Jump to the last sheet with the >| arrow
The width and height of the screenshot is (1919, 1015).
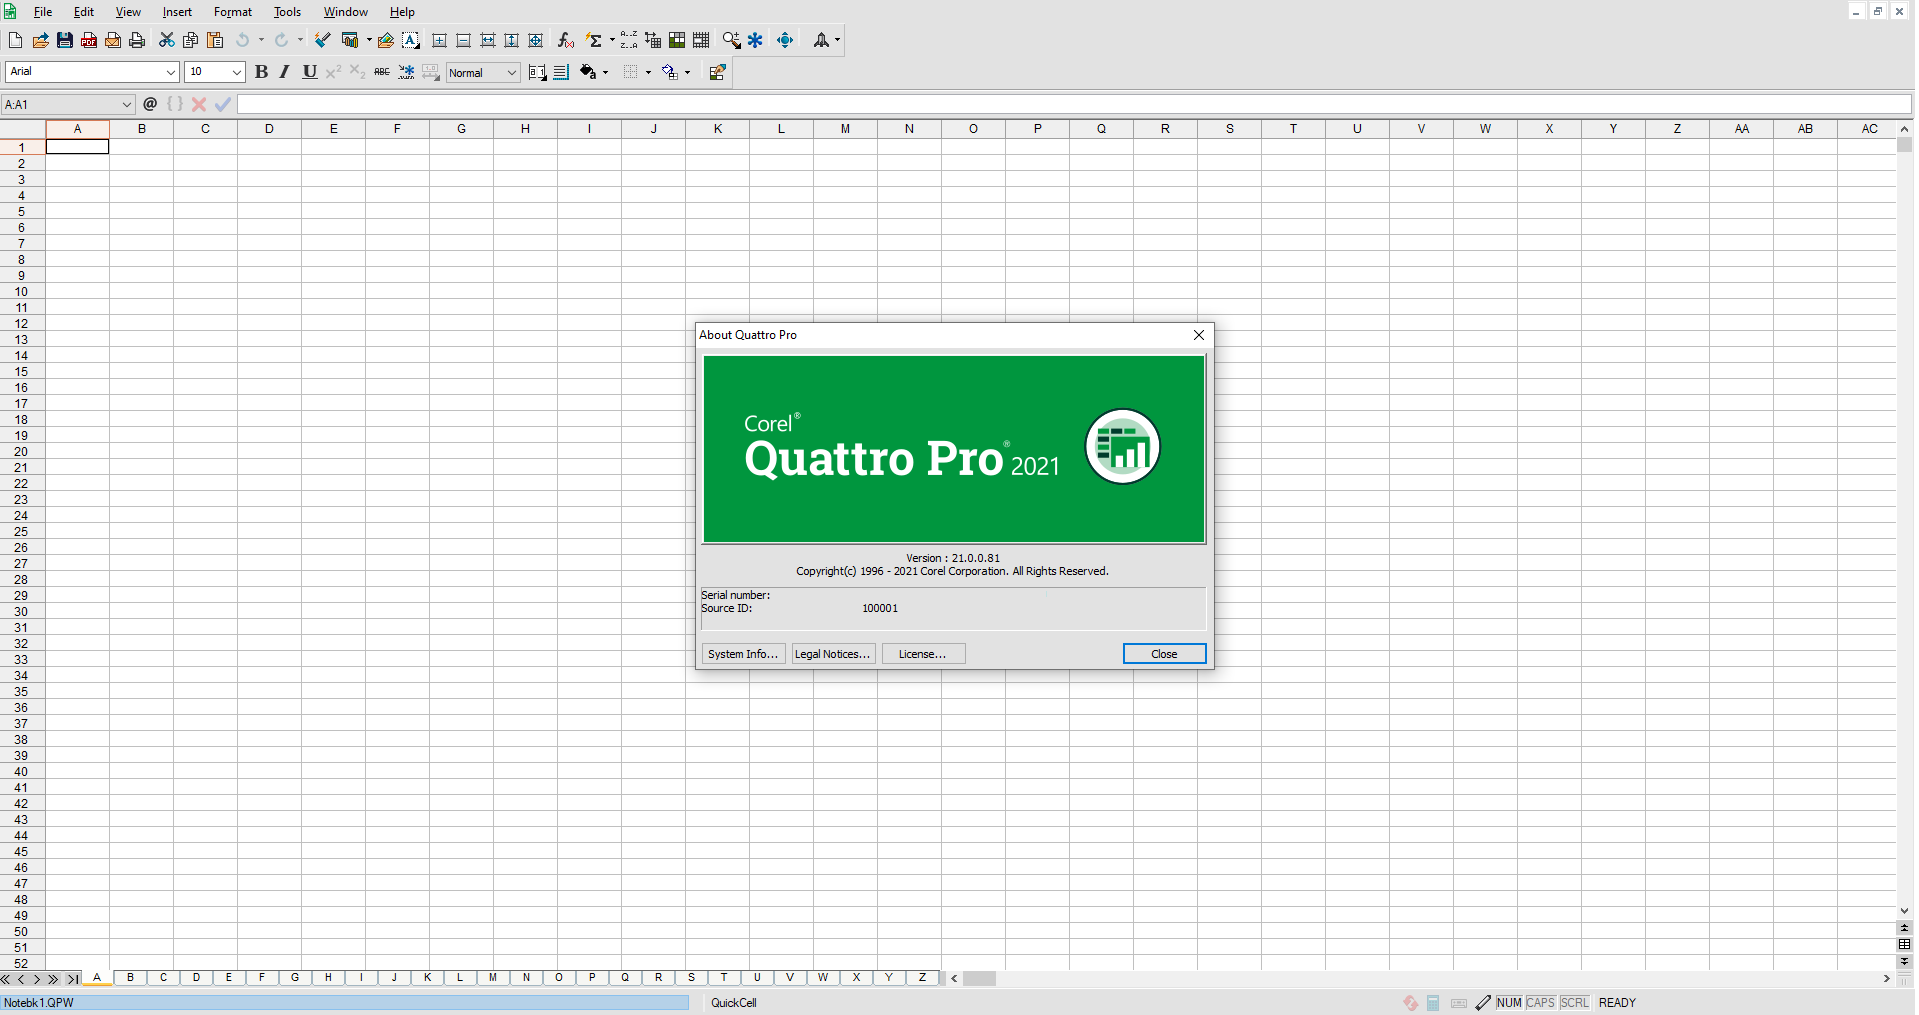73,979
